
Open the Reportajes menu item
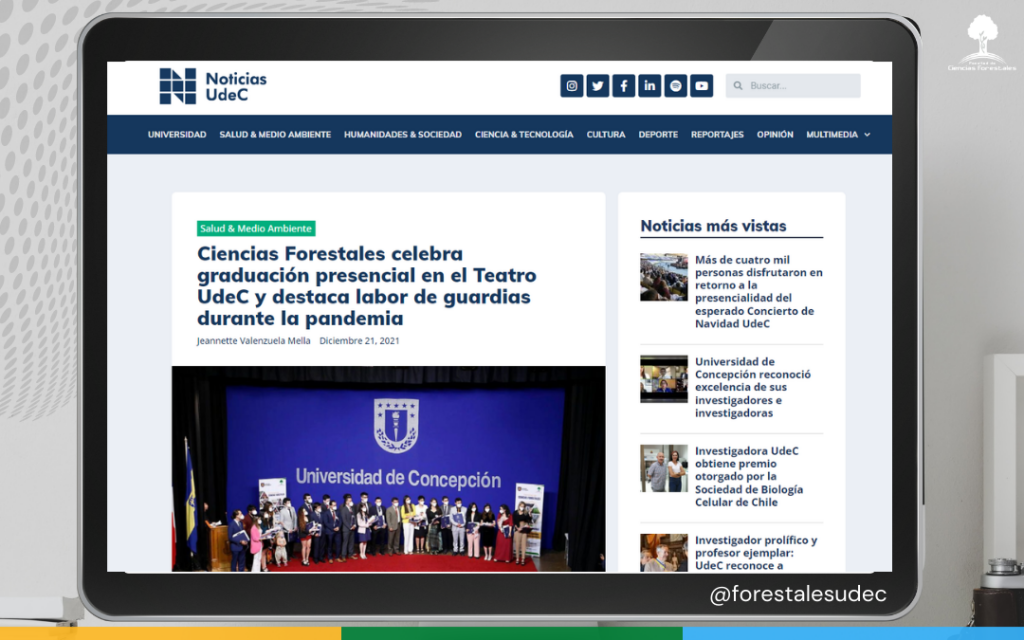[x=717, y=135]
